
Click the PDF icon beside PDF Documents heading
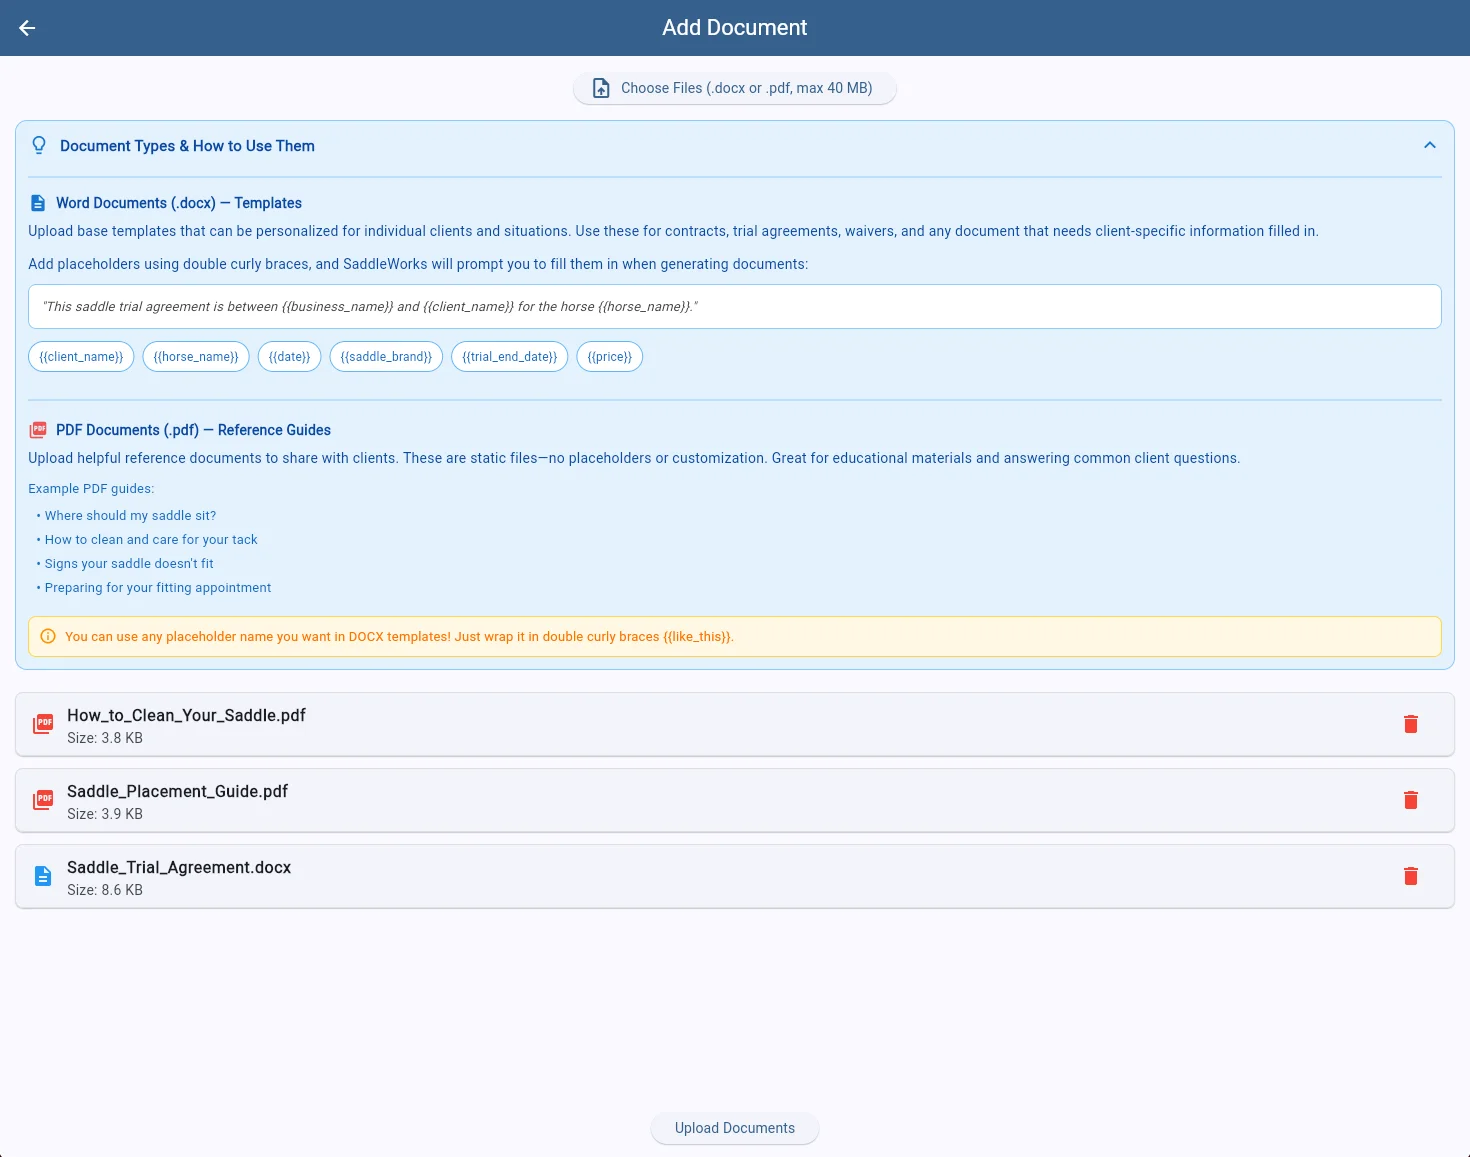click(x=38, y=429)
